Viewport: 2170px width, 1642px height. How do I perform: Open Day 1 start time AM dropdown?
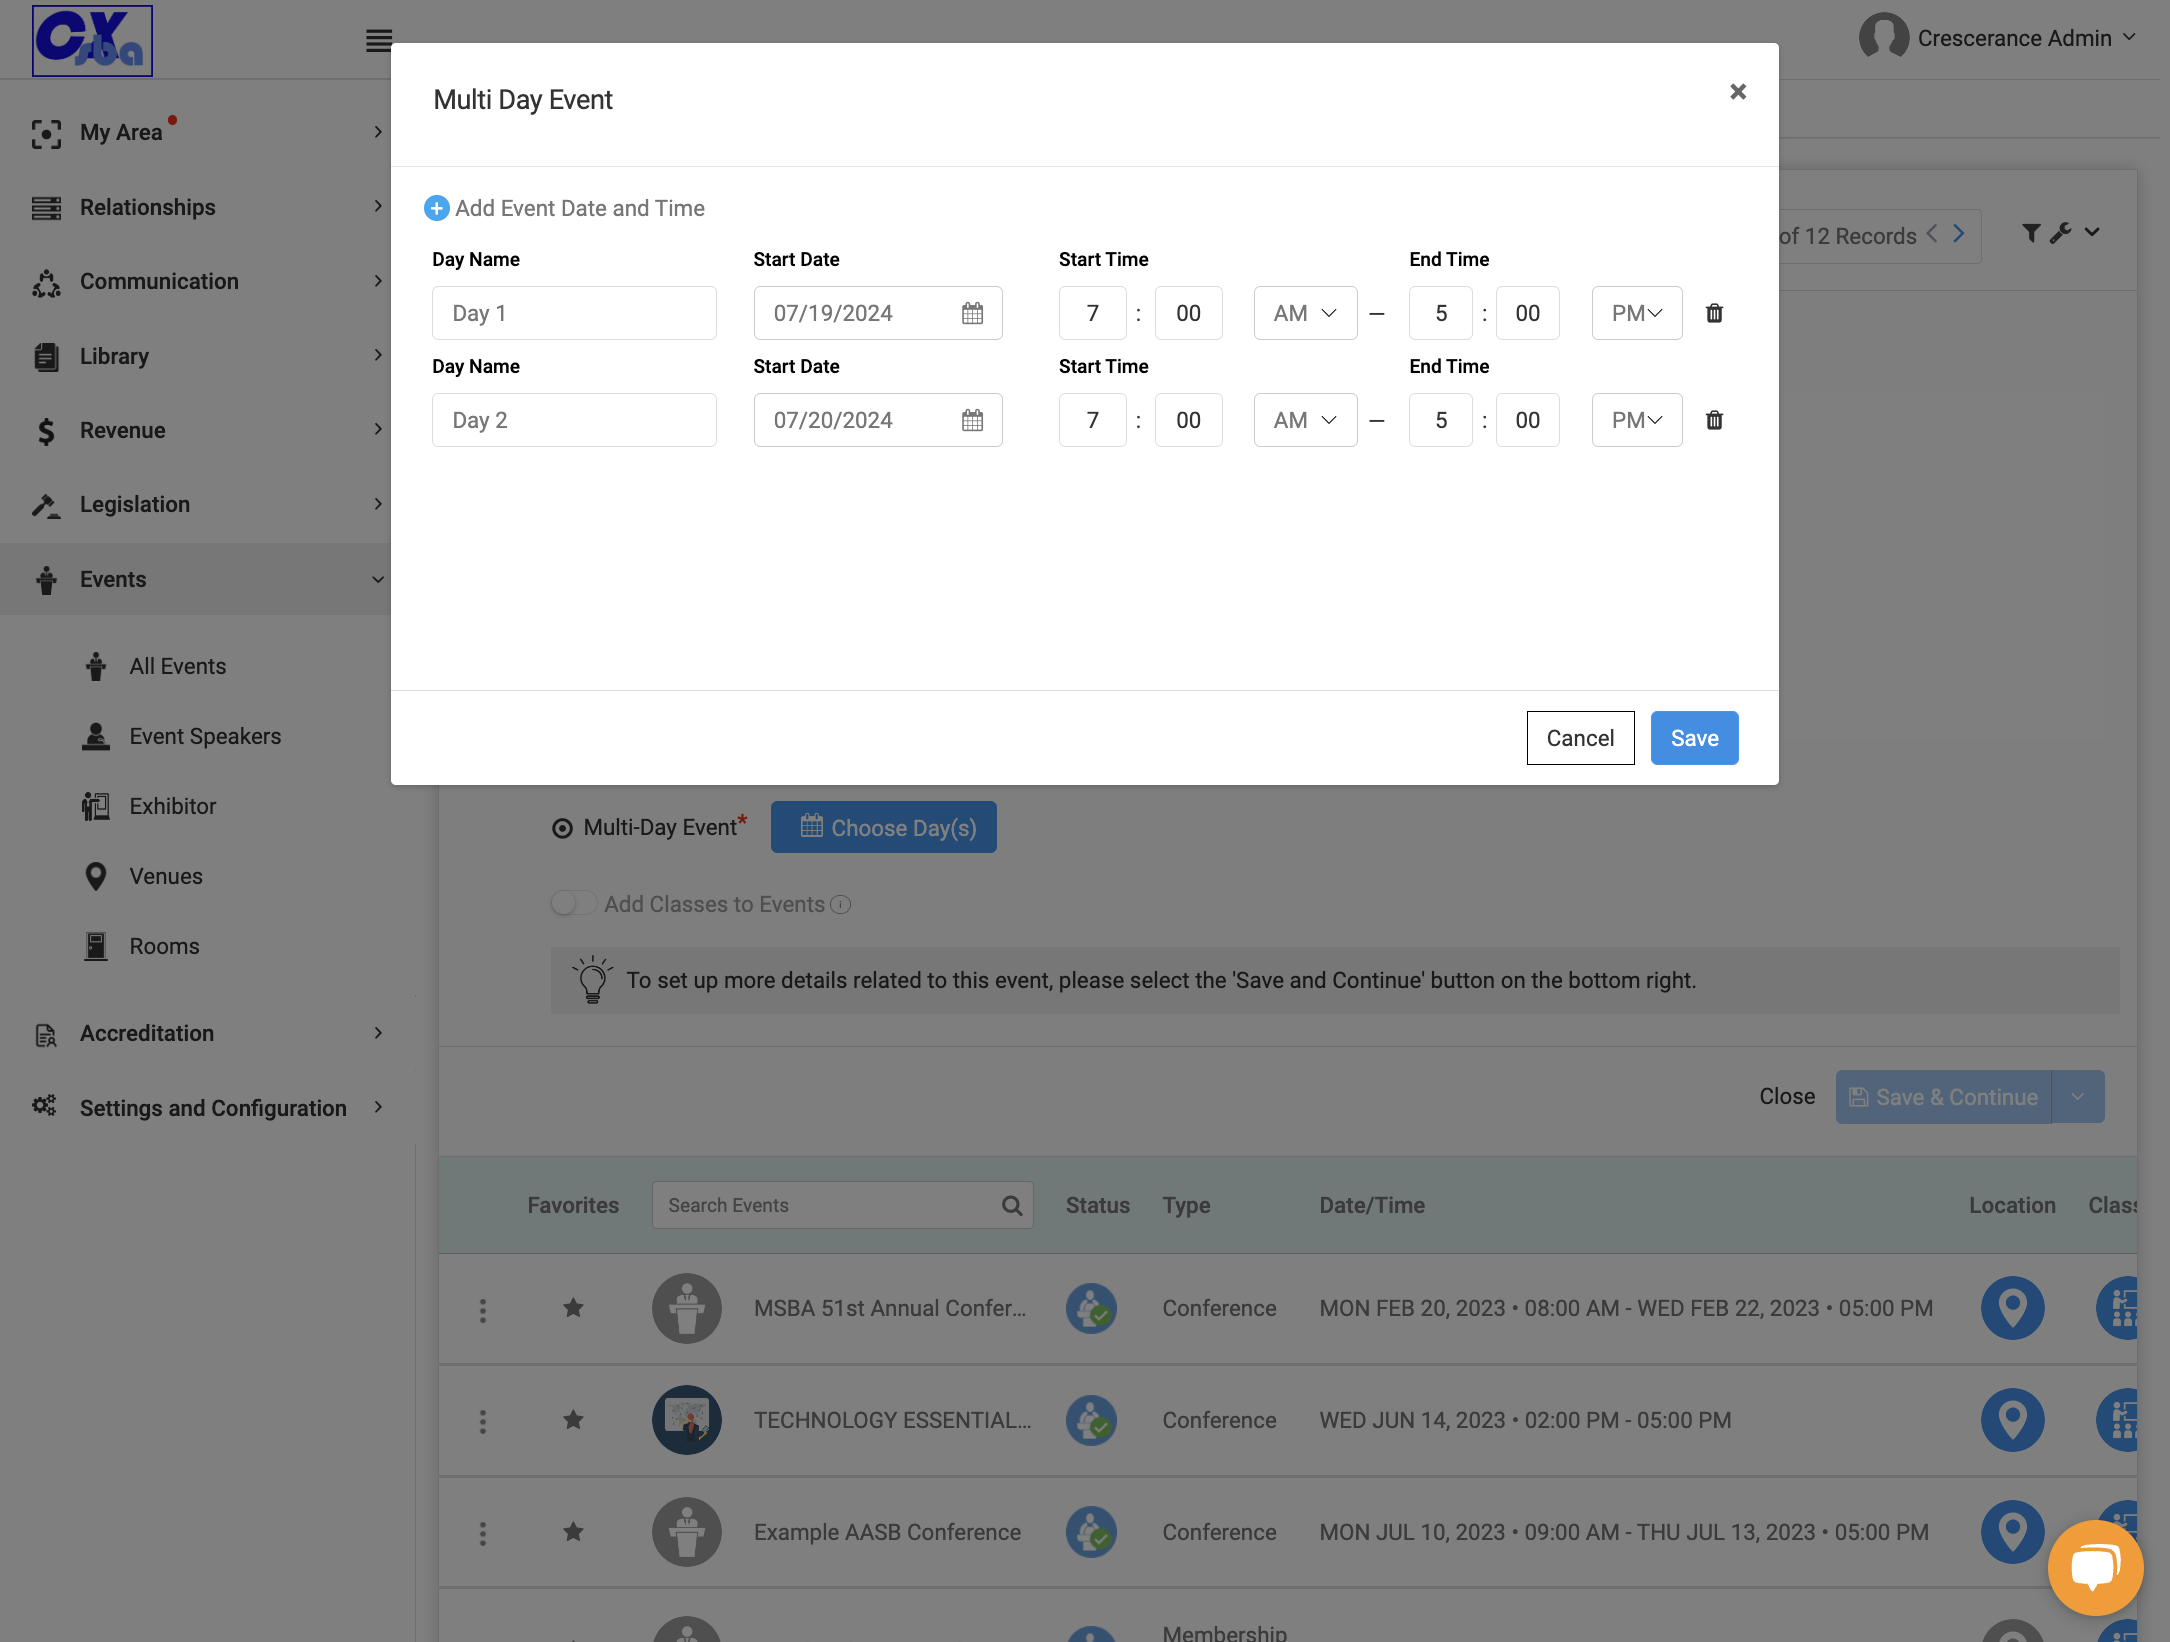[x=1305, y=314]
